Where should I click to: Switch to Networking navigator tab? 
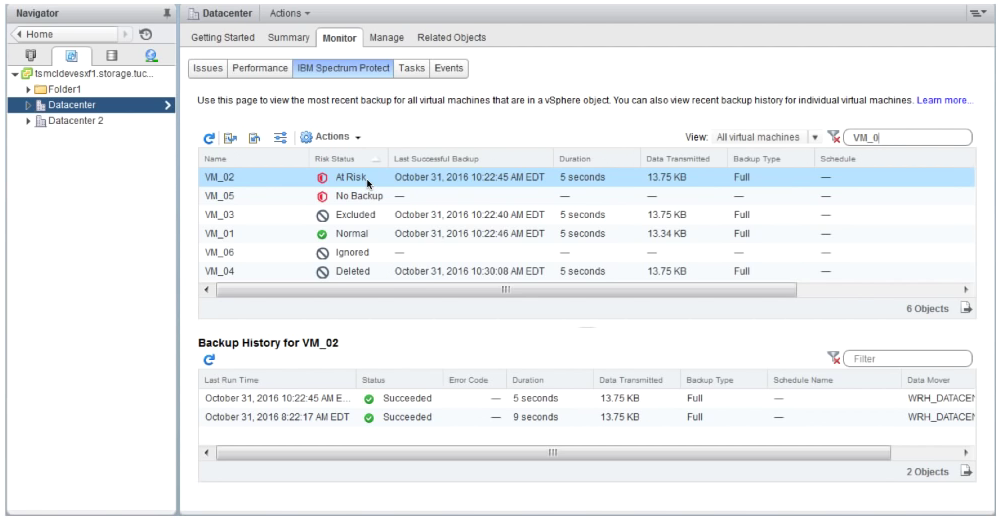coord(151,56)
